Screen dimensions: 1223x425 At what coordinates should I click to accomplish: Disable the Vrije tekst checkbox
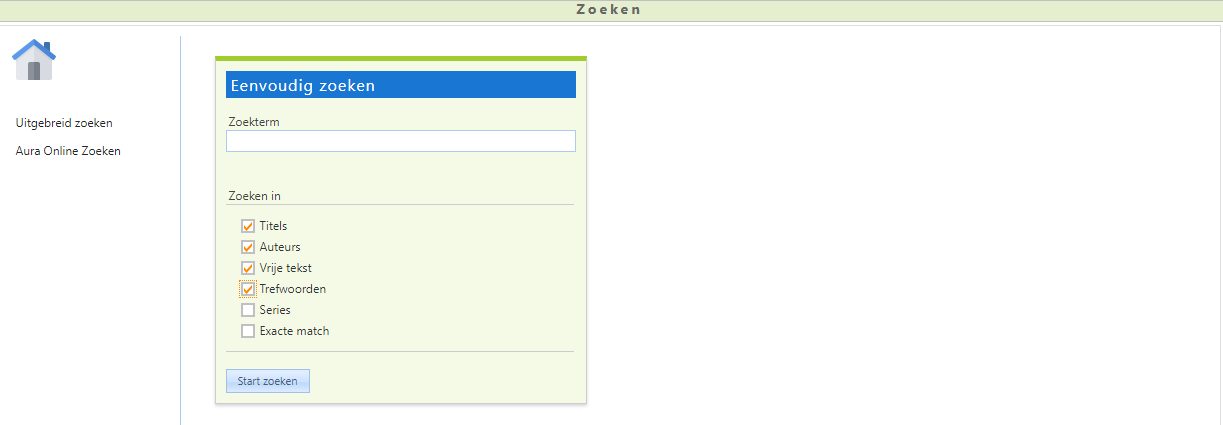pyautogui.click(x=248, y=268)
